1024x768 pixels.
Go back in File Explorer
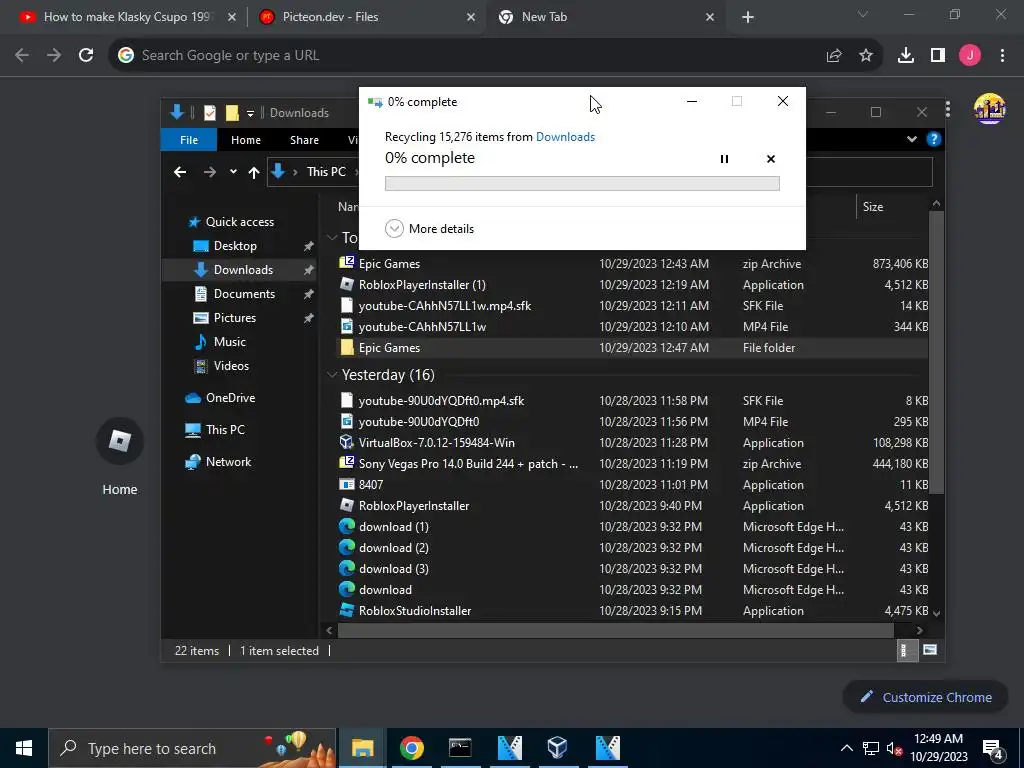tap(180, 172)
